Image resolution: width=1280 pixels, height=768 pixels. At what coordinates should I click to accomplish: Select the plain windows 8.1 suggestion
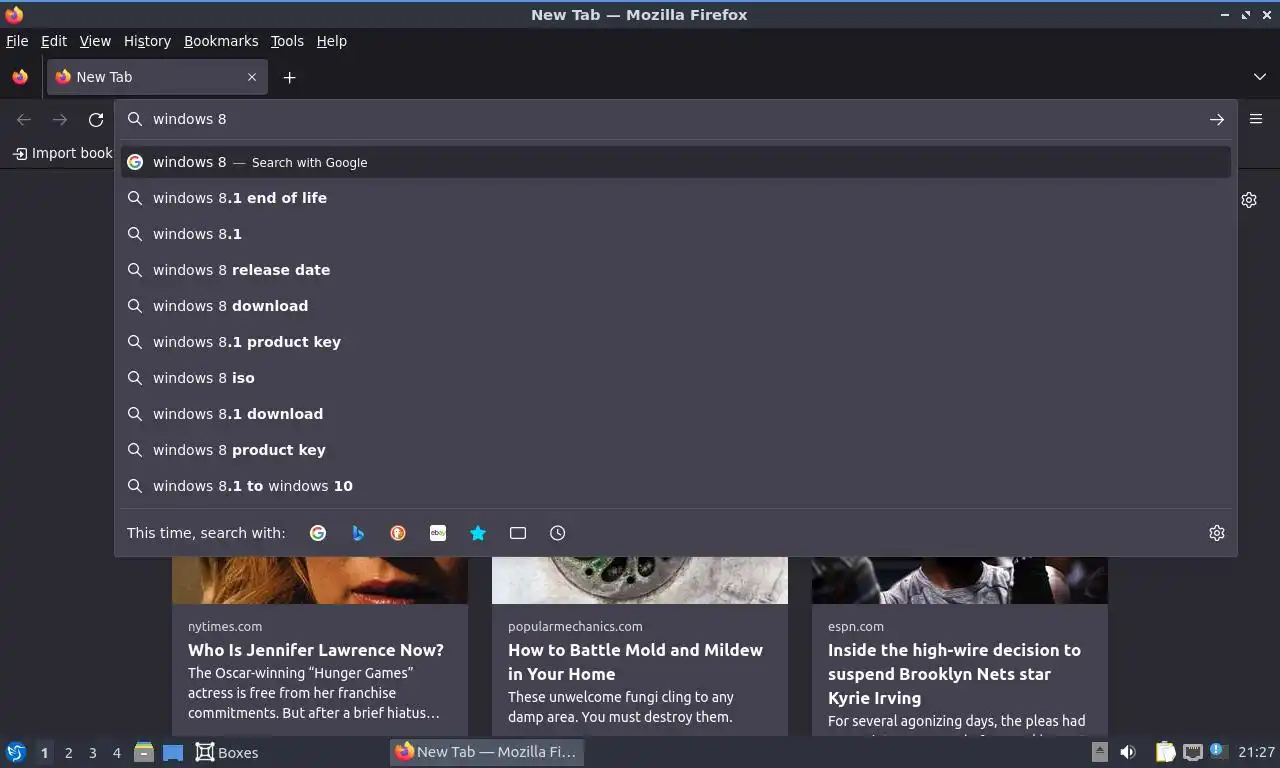tap(676, 234)
